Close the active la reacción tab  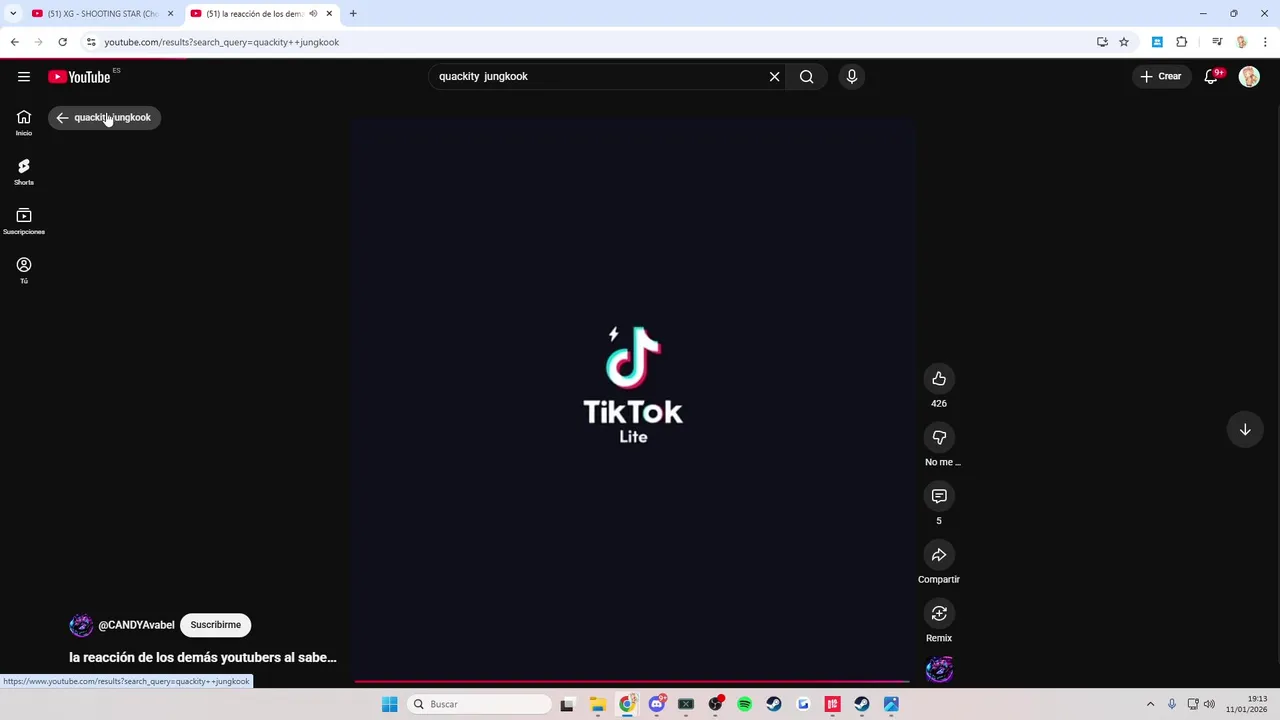click(x=329, y=13)
